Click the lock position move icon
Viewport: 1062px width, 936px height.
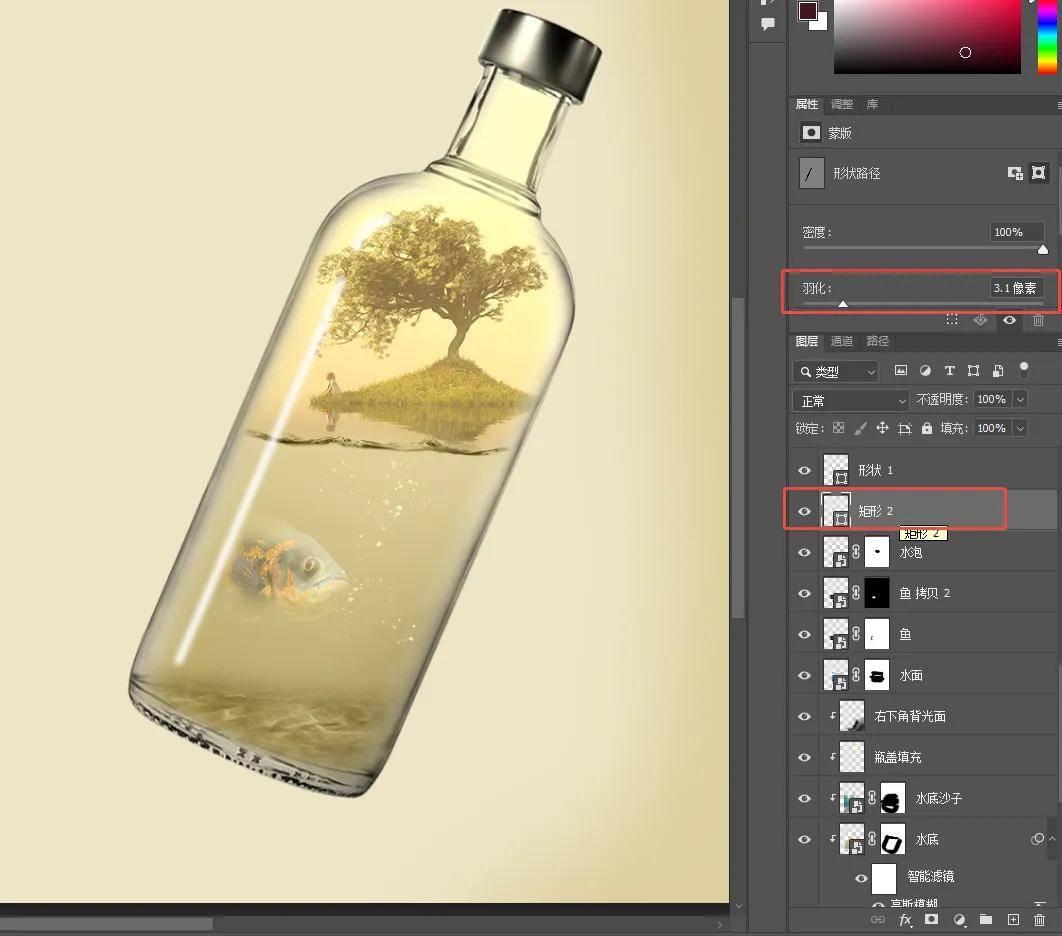(882, 428)
